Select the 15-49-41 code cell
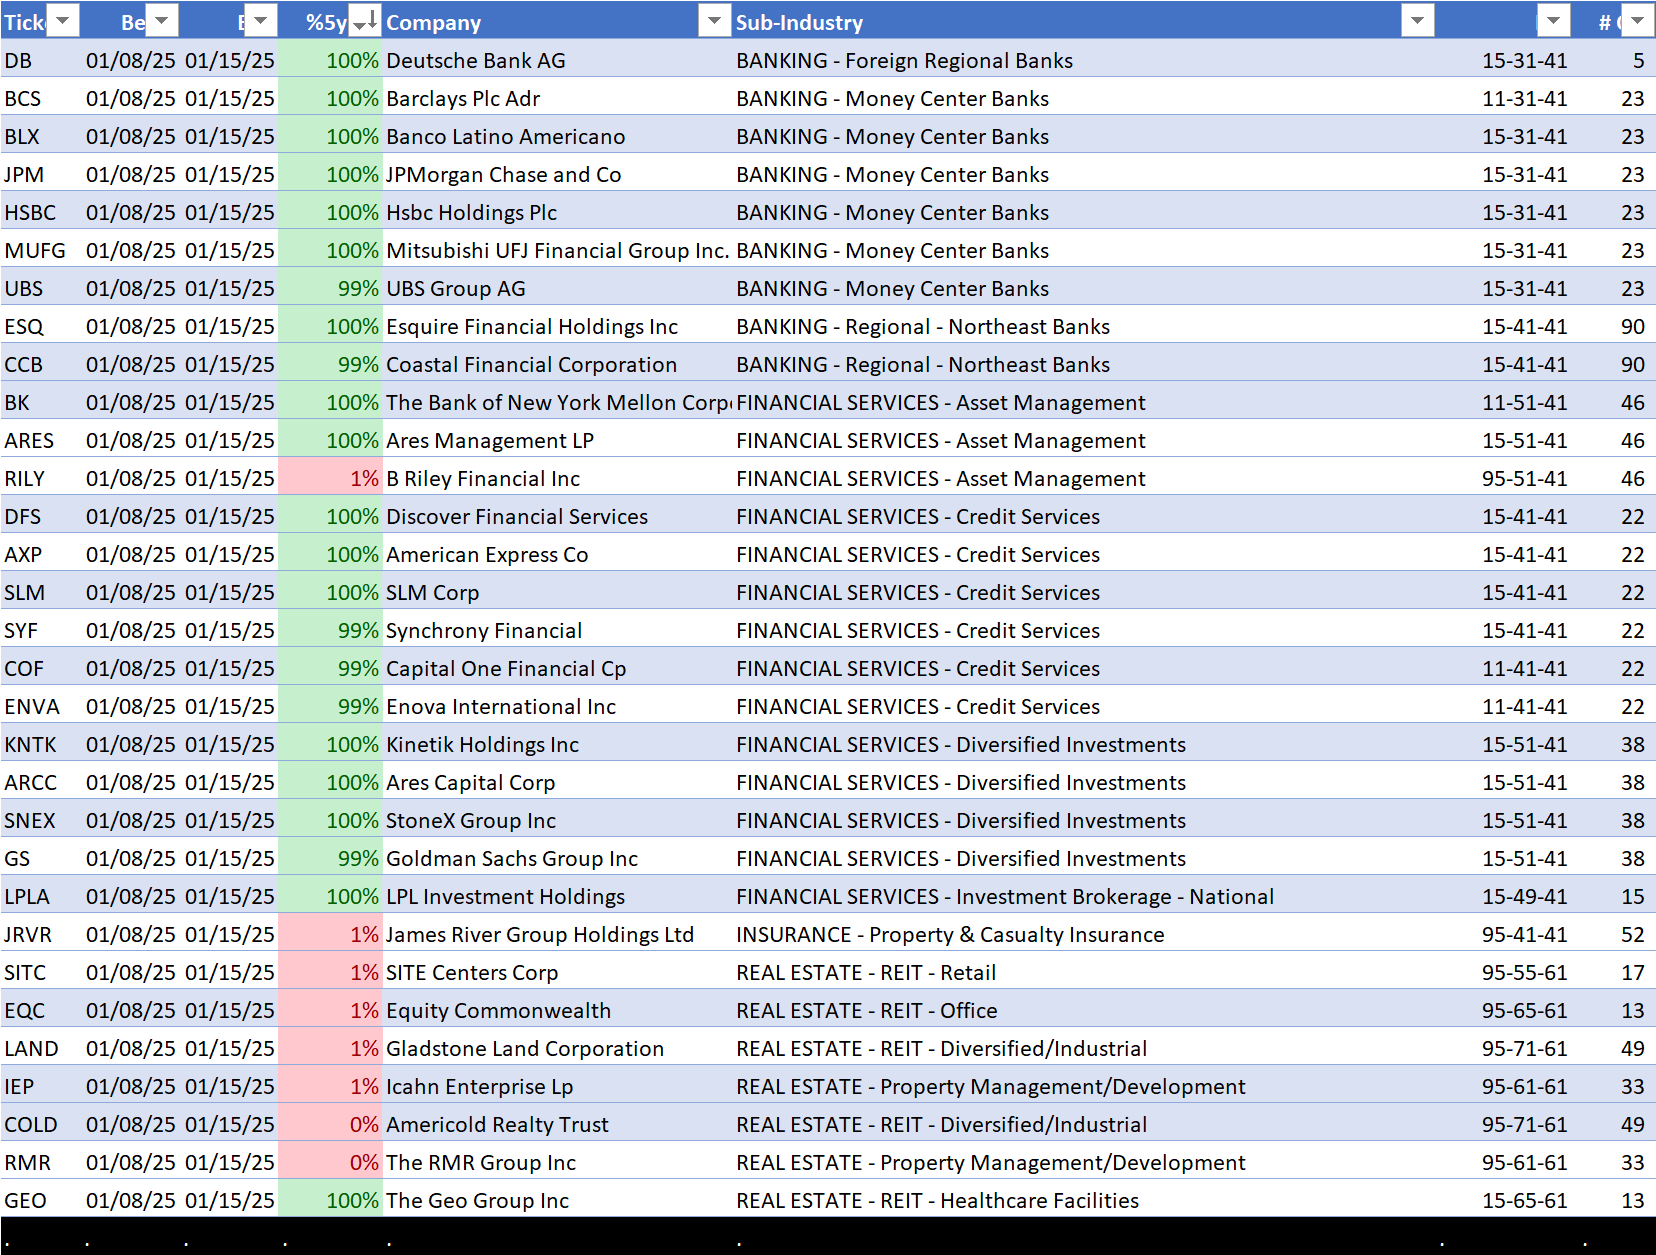Viewport: 1656px width, 1255px height. click(x=1504, y=897)
